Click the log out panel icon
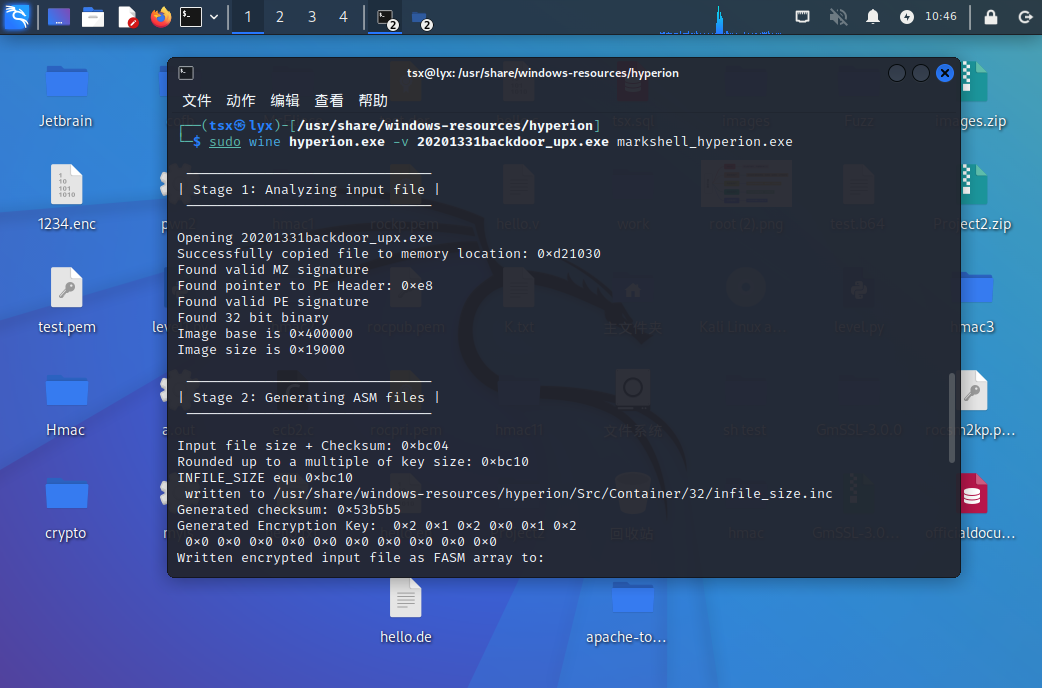 [1025, 17]
